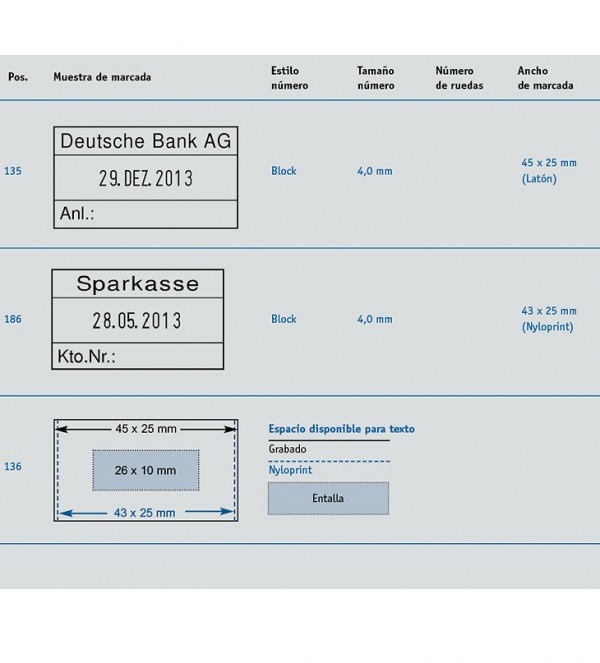This screenshot has width=600, height=663.
Task: Click the 'Nyloprint' legend entry
Action: pos(290,470)
